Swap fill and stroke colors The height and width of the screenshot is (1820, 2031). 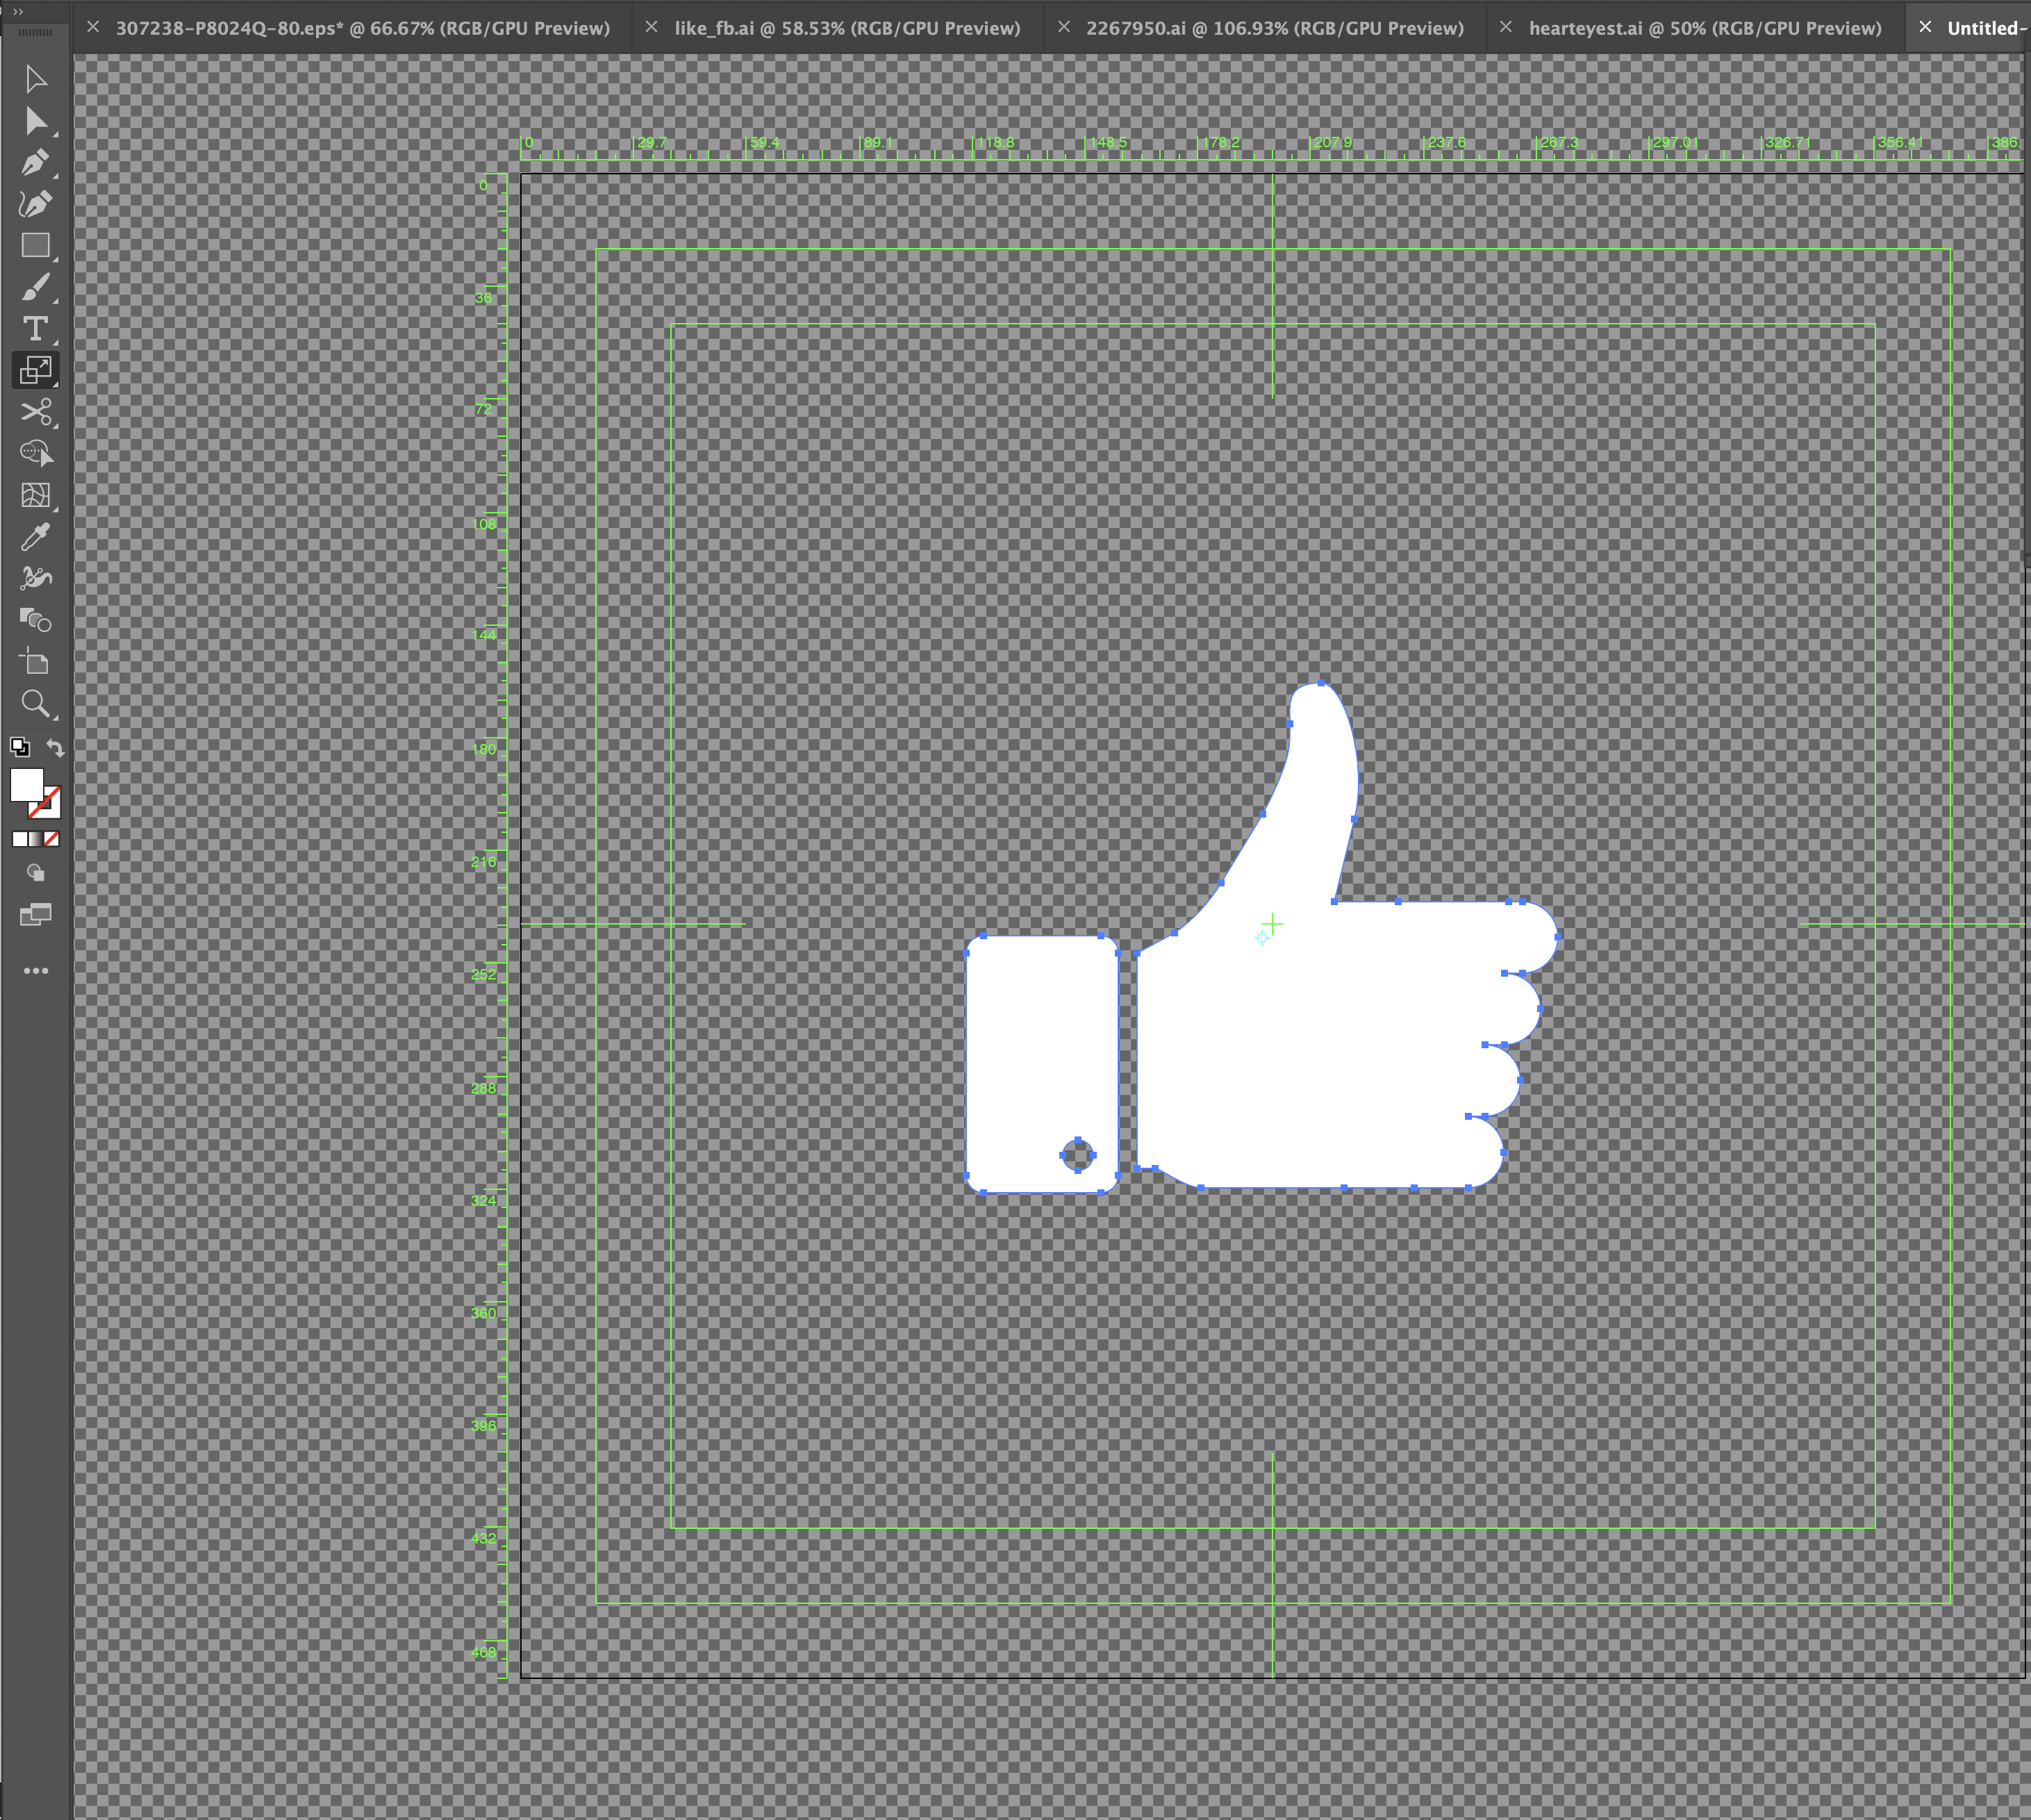tap(56, 748)
